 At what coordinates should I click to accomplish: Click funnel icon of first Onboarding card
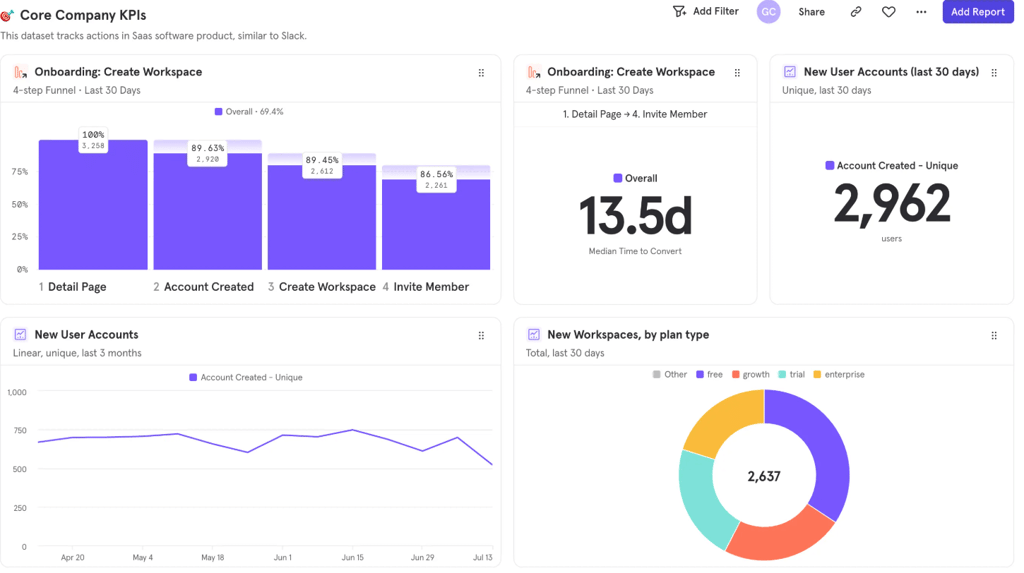20,72
